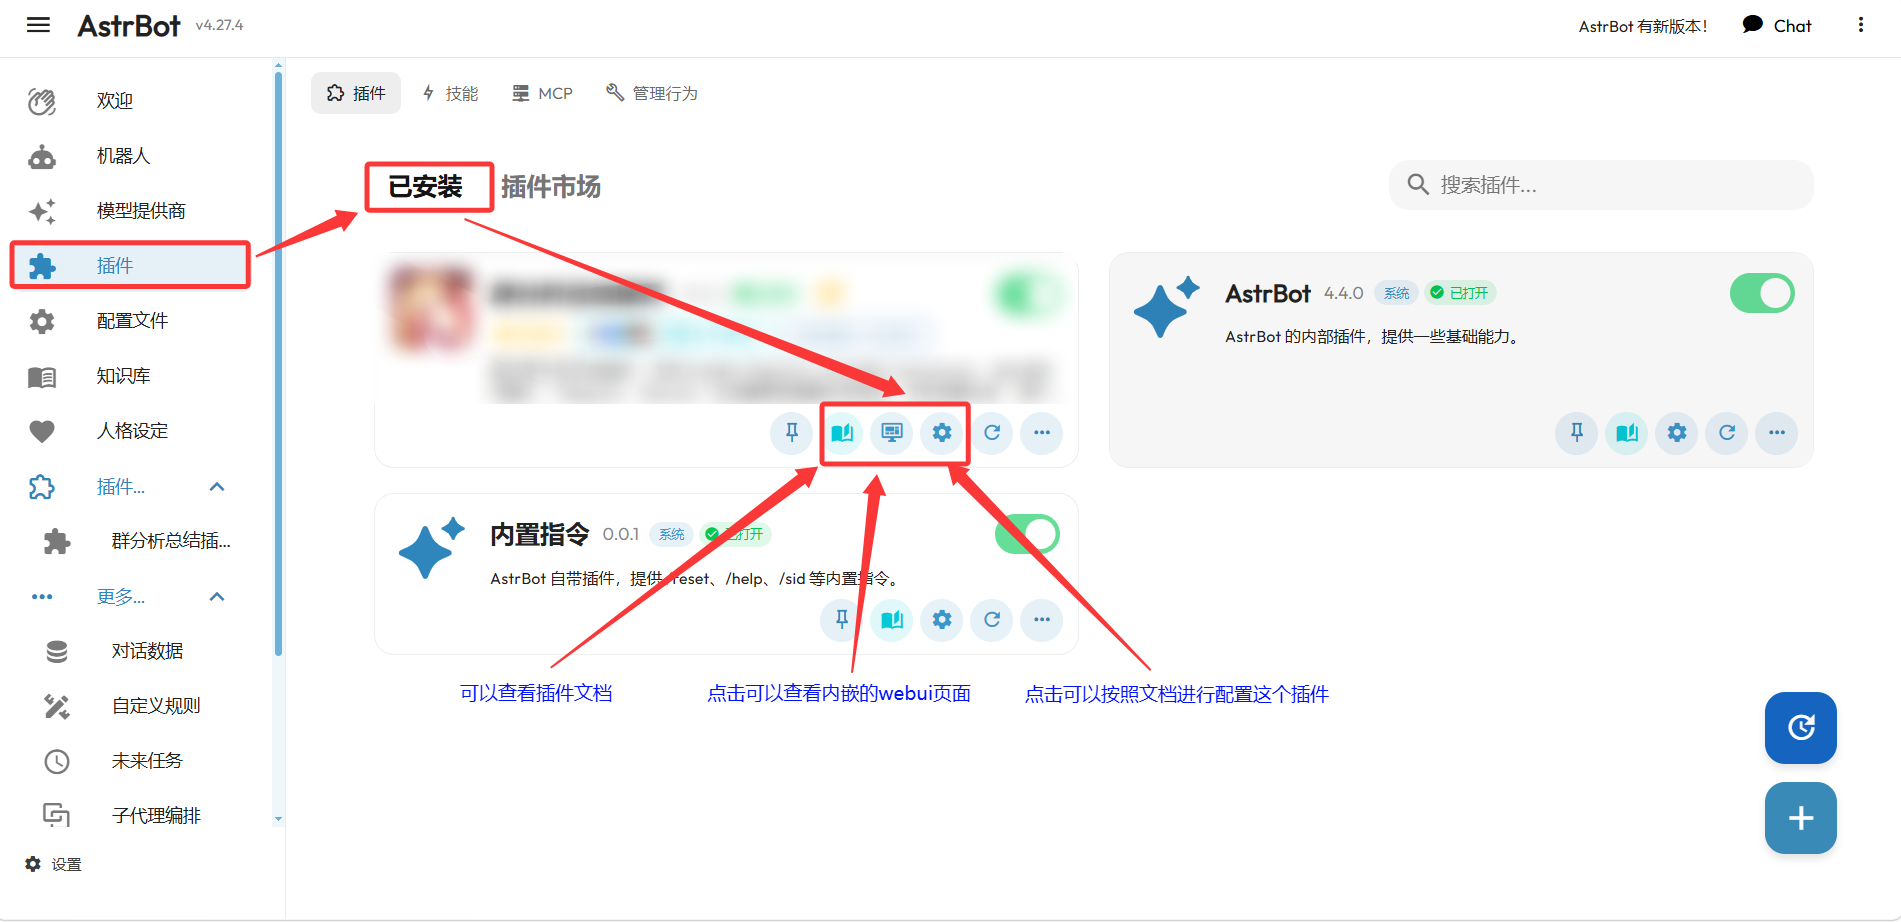Viewport: 1901px width, 922px height.
Task: Open the hamburger navigation menu
Action: pyautogui.click(x=38, y=25)
